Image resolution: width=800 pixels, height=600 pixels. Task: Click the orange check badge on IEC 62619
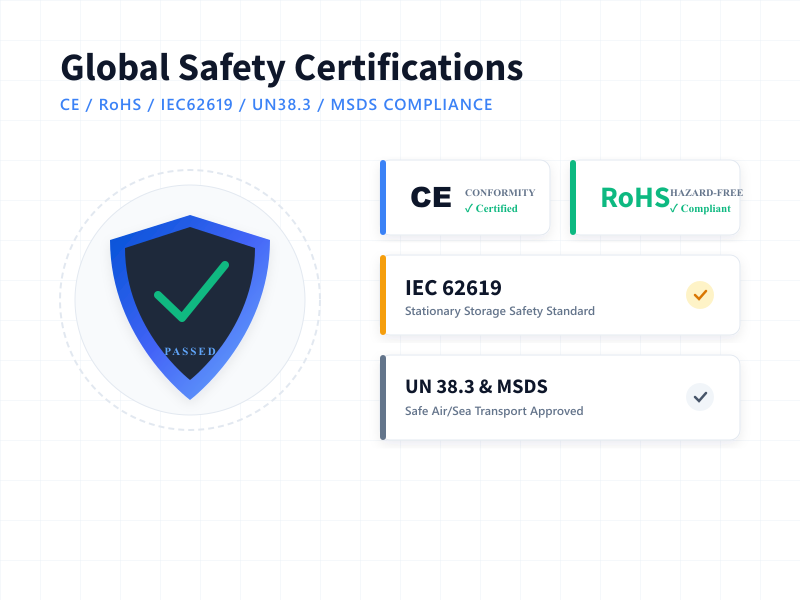pyautogui.click(x=699, y=295)
